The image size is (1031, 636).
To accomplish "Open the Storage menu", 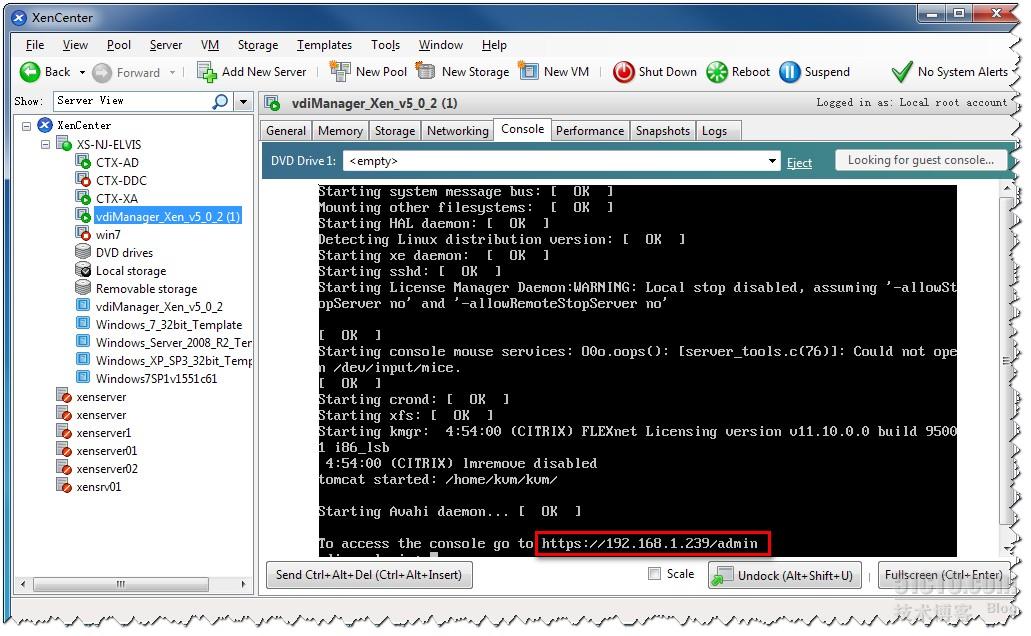I will tap(258, 45).
